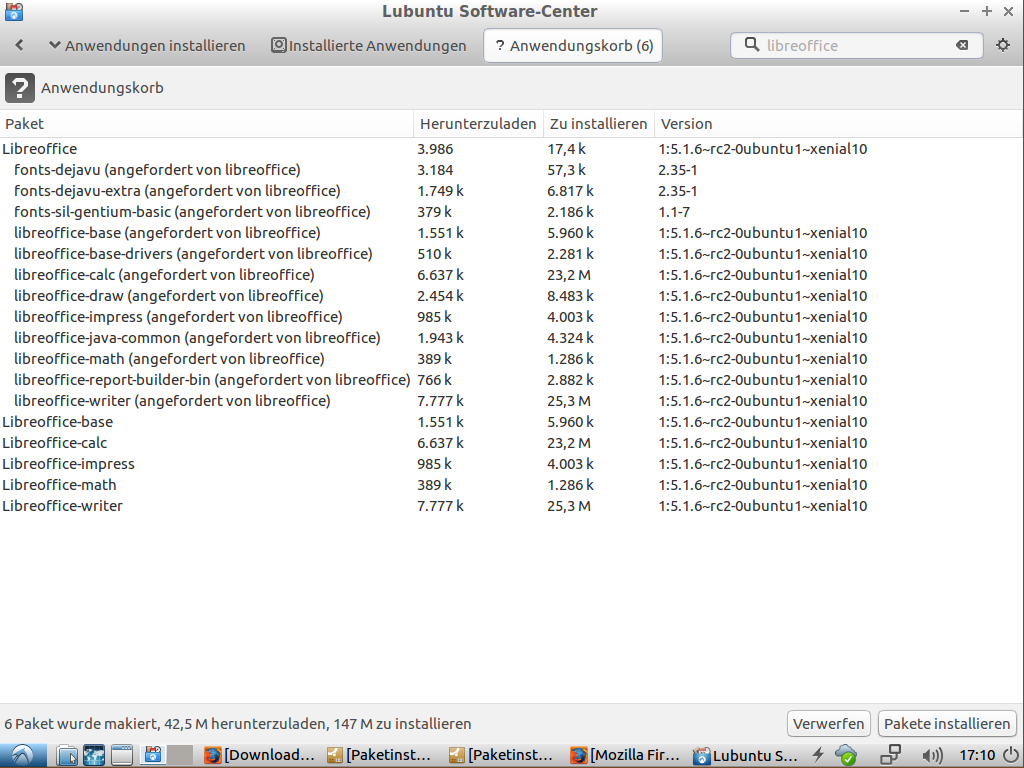Image resolution: width=1024 pixels, height=768 pixels.
Task: Select the top-level Libreoffice-impress row
Action: pyautogui.click(x=511, y=464)
